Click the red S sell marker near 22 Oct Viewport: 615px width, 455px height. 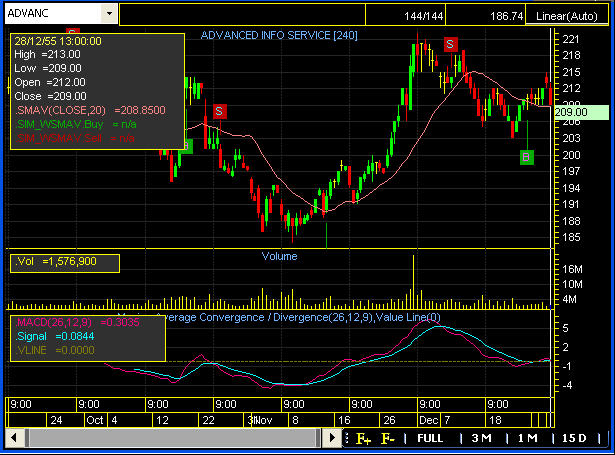pyautogui.click(x=219, y=111)
